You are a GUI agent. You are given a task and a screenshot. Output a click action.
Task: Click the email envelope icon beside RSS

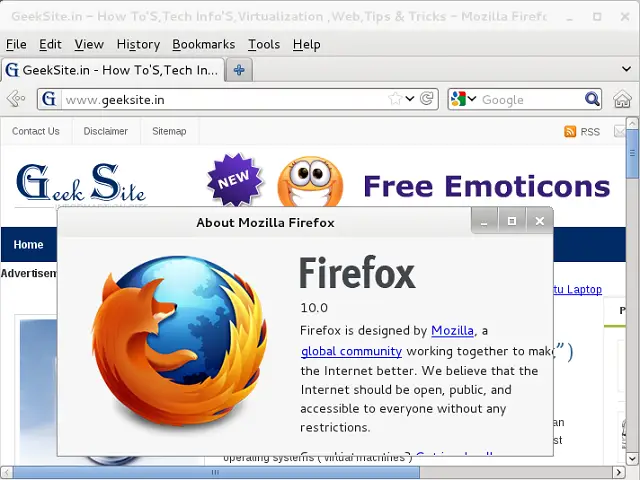point(619,131)
